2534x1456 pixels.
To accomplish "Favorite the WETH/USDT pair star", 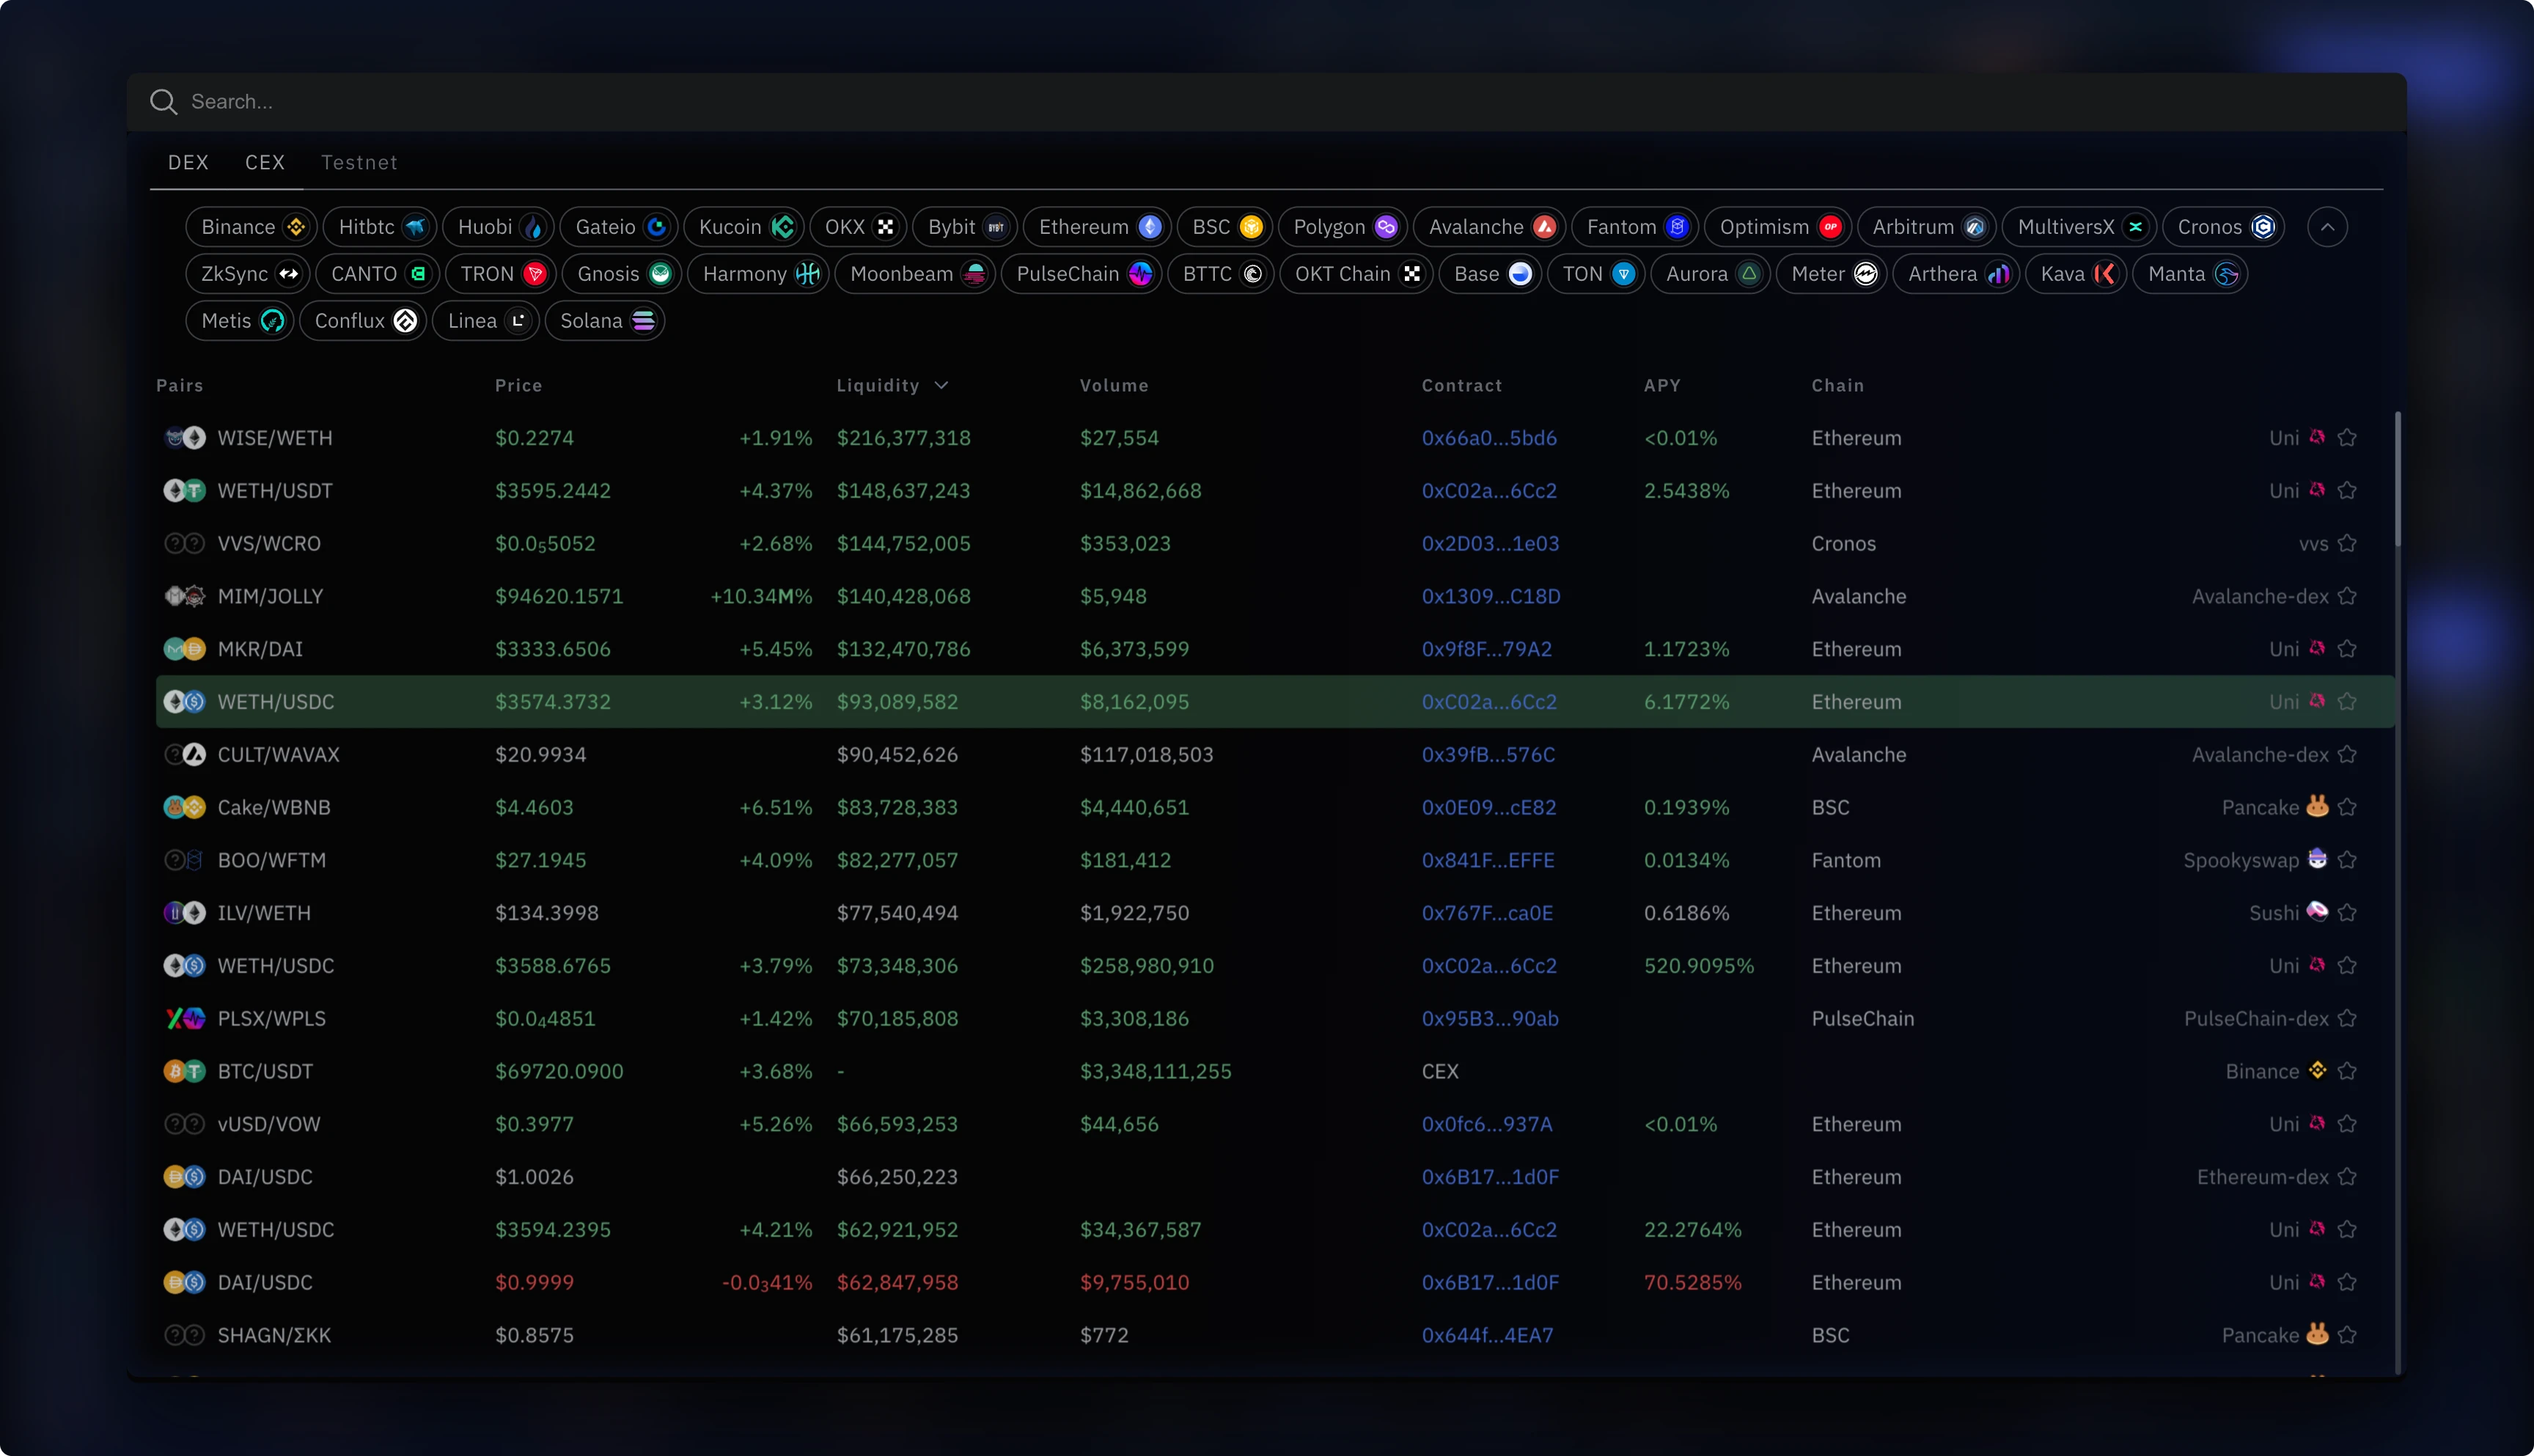I will tap(2347, 491).
